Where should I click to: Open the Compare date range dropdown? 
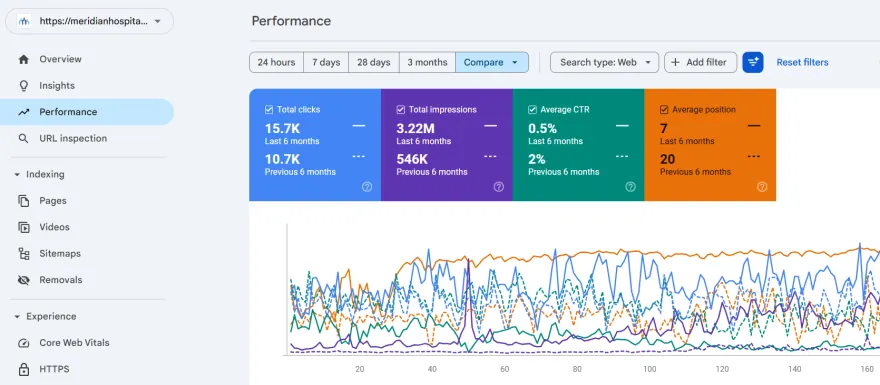point(492,62)
